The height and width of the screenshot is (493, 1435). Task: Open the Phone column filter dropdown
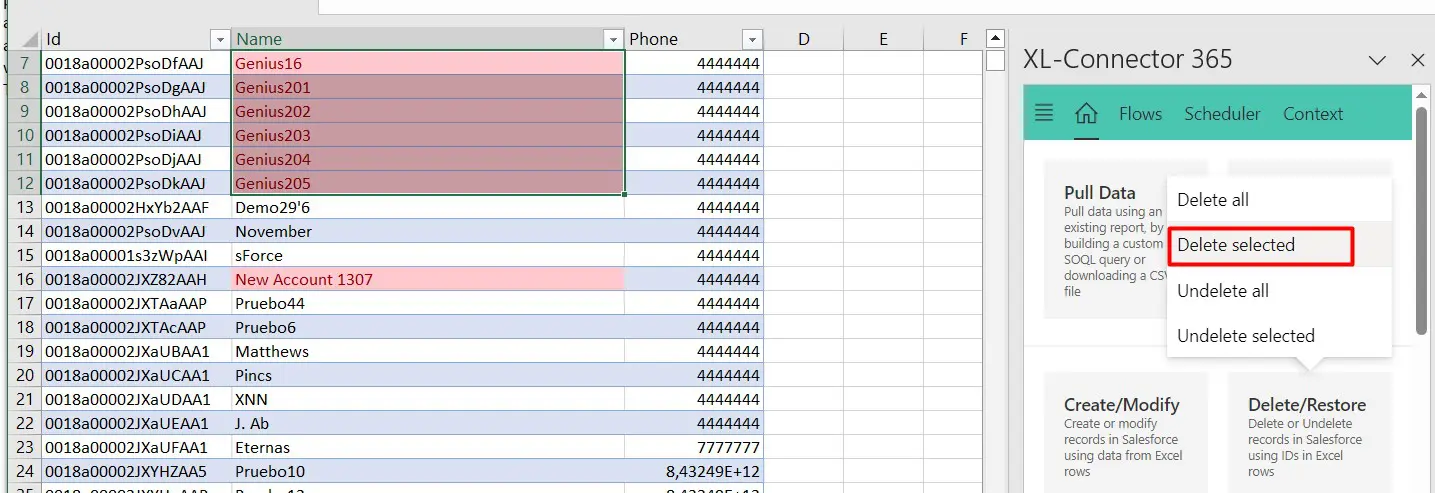tap(752, 40)
